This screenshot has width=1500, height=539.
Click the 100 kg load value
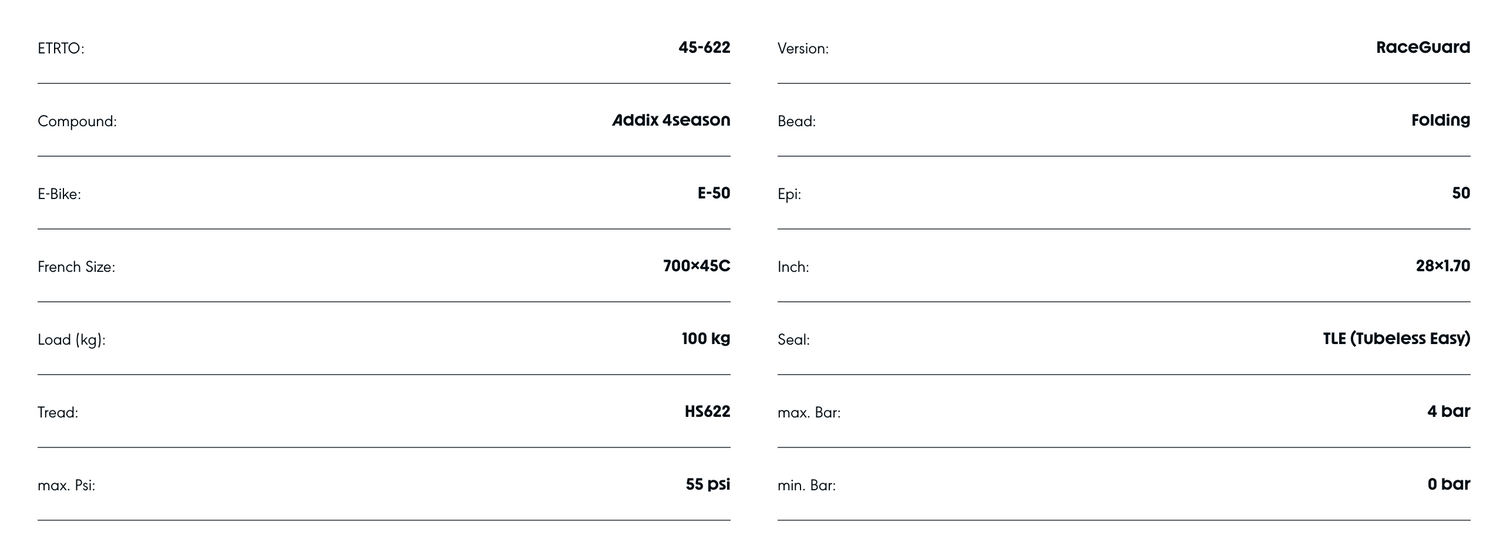(706, 339)
